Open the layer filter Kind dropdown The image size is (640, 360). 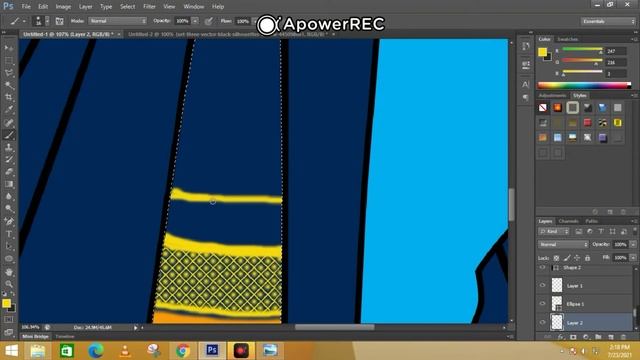click(554, 231)
